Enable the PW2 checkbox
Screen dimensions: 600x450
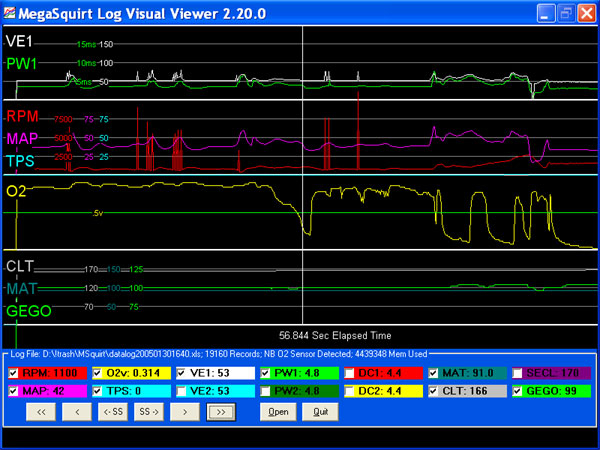pos(265,391)
